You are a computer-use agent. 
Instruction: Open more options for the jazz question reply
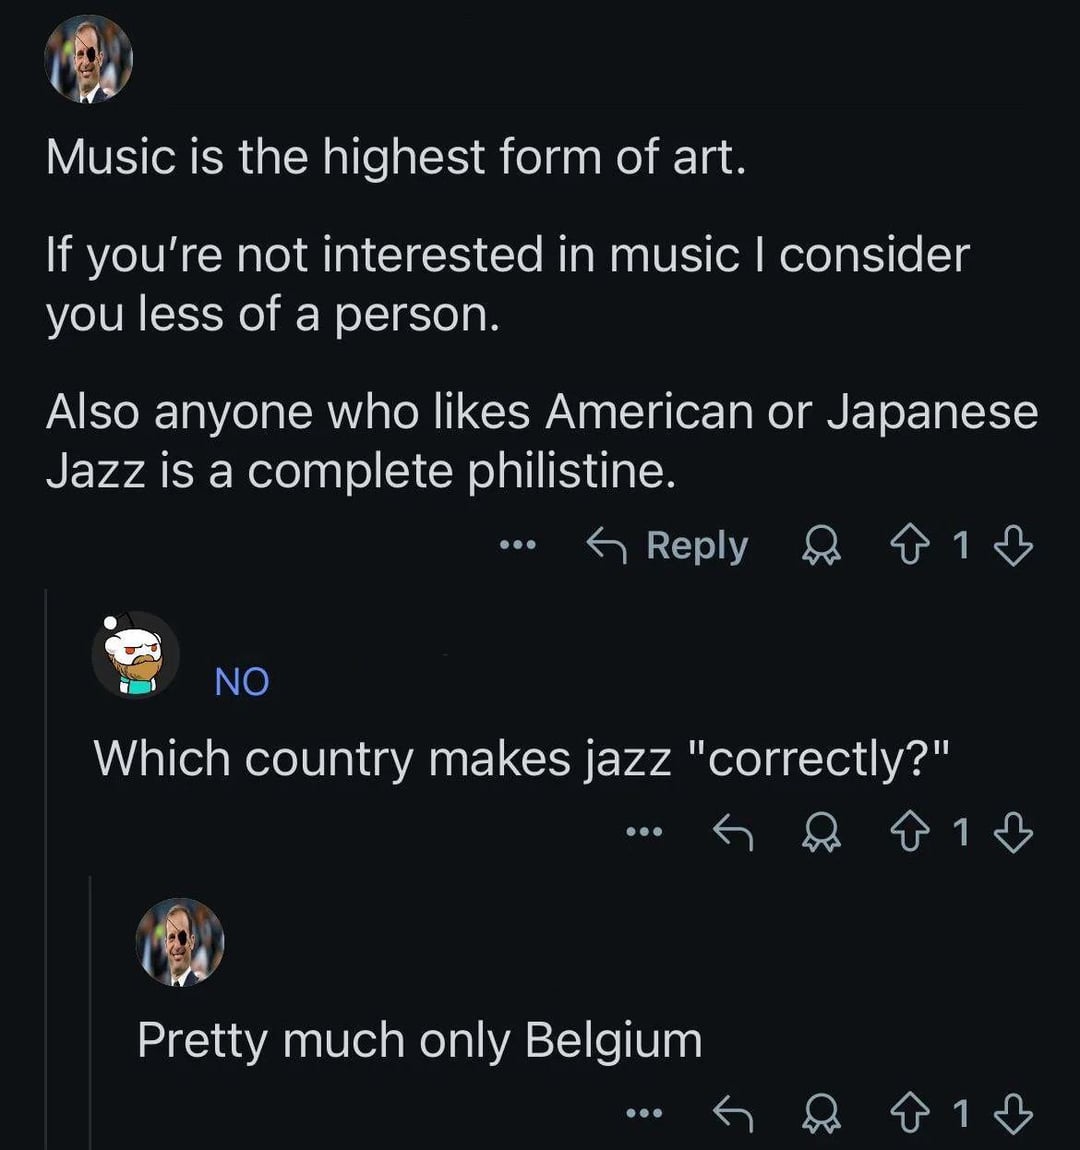coord(644,831)
